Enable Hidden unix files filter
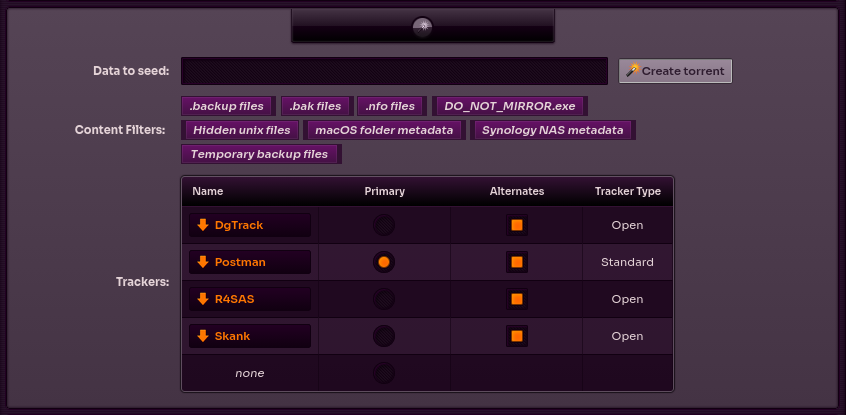 242,130
